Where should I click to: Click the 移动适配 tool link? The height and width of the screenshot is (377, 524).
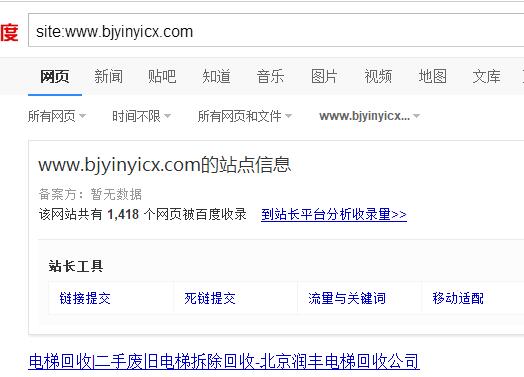click(x=458, y=298)
